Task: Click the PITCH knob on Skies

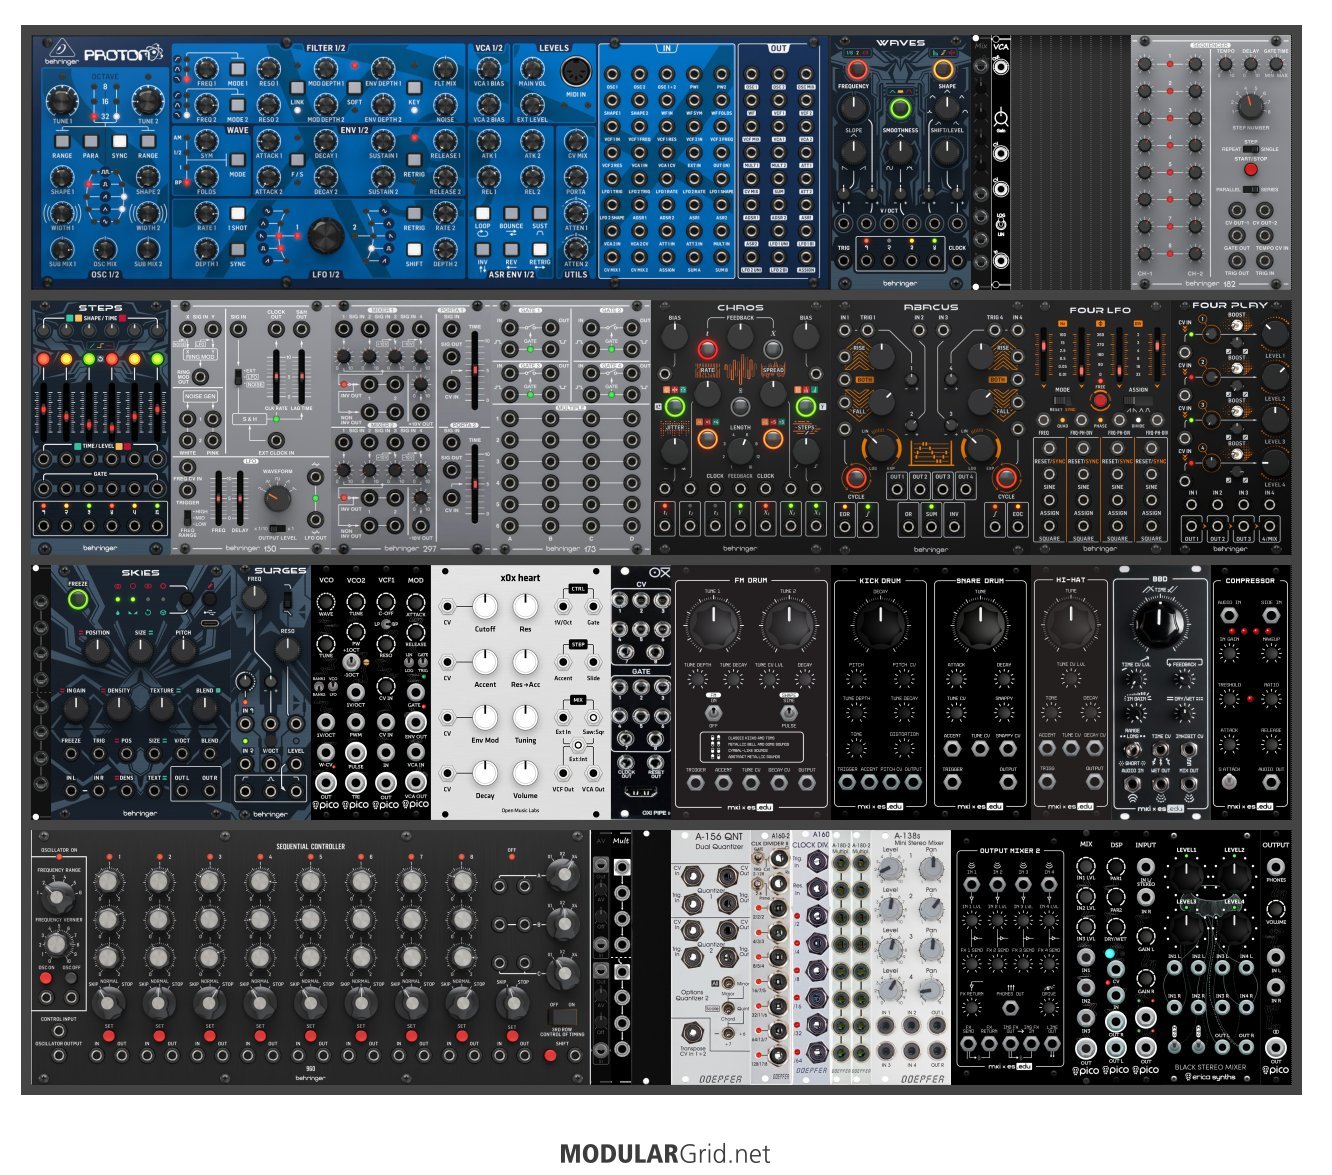Action: (x=184, y=649)
